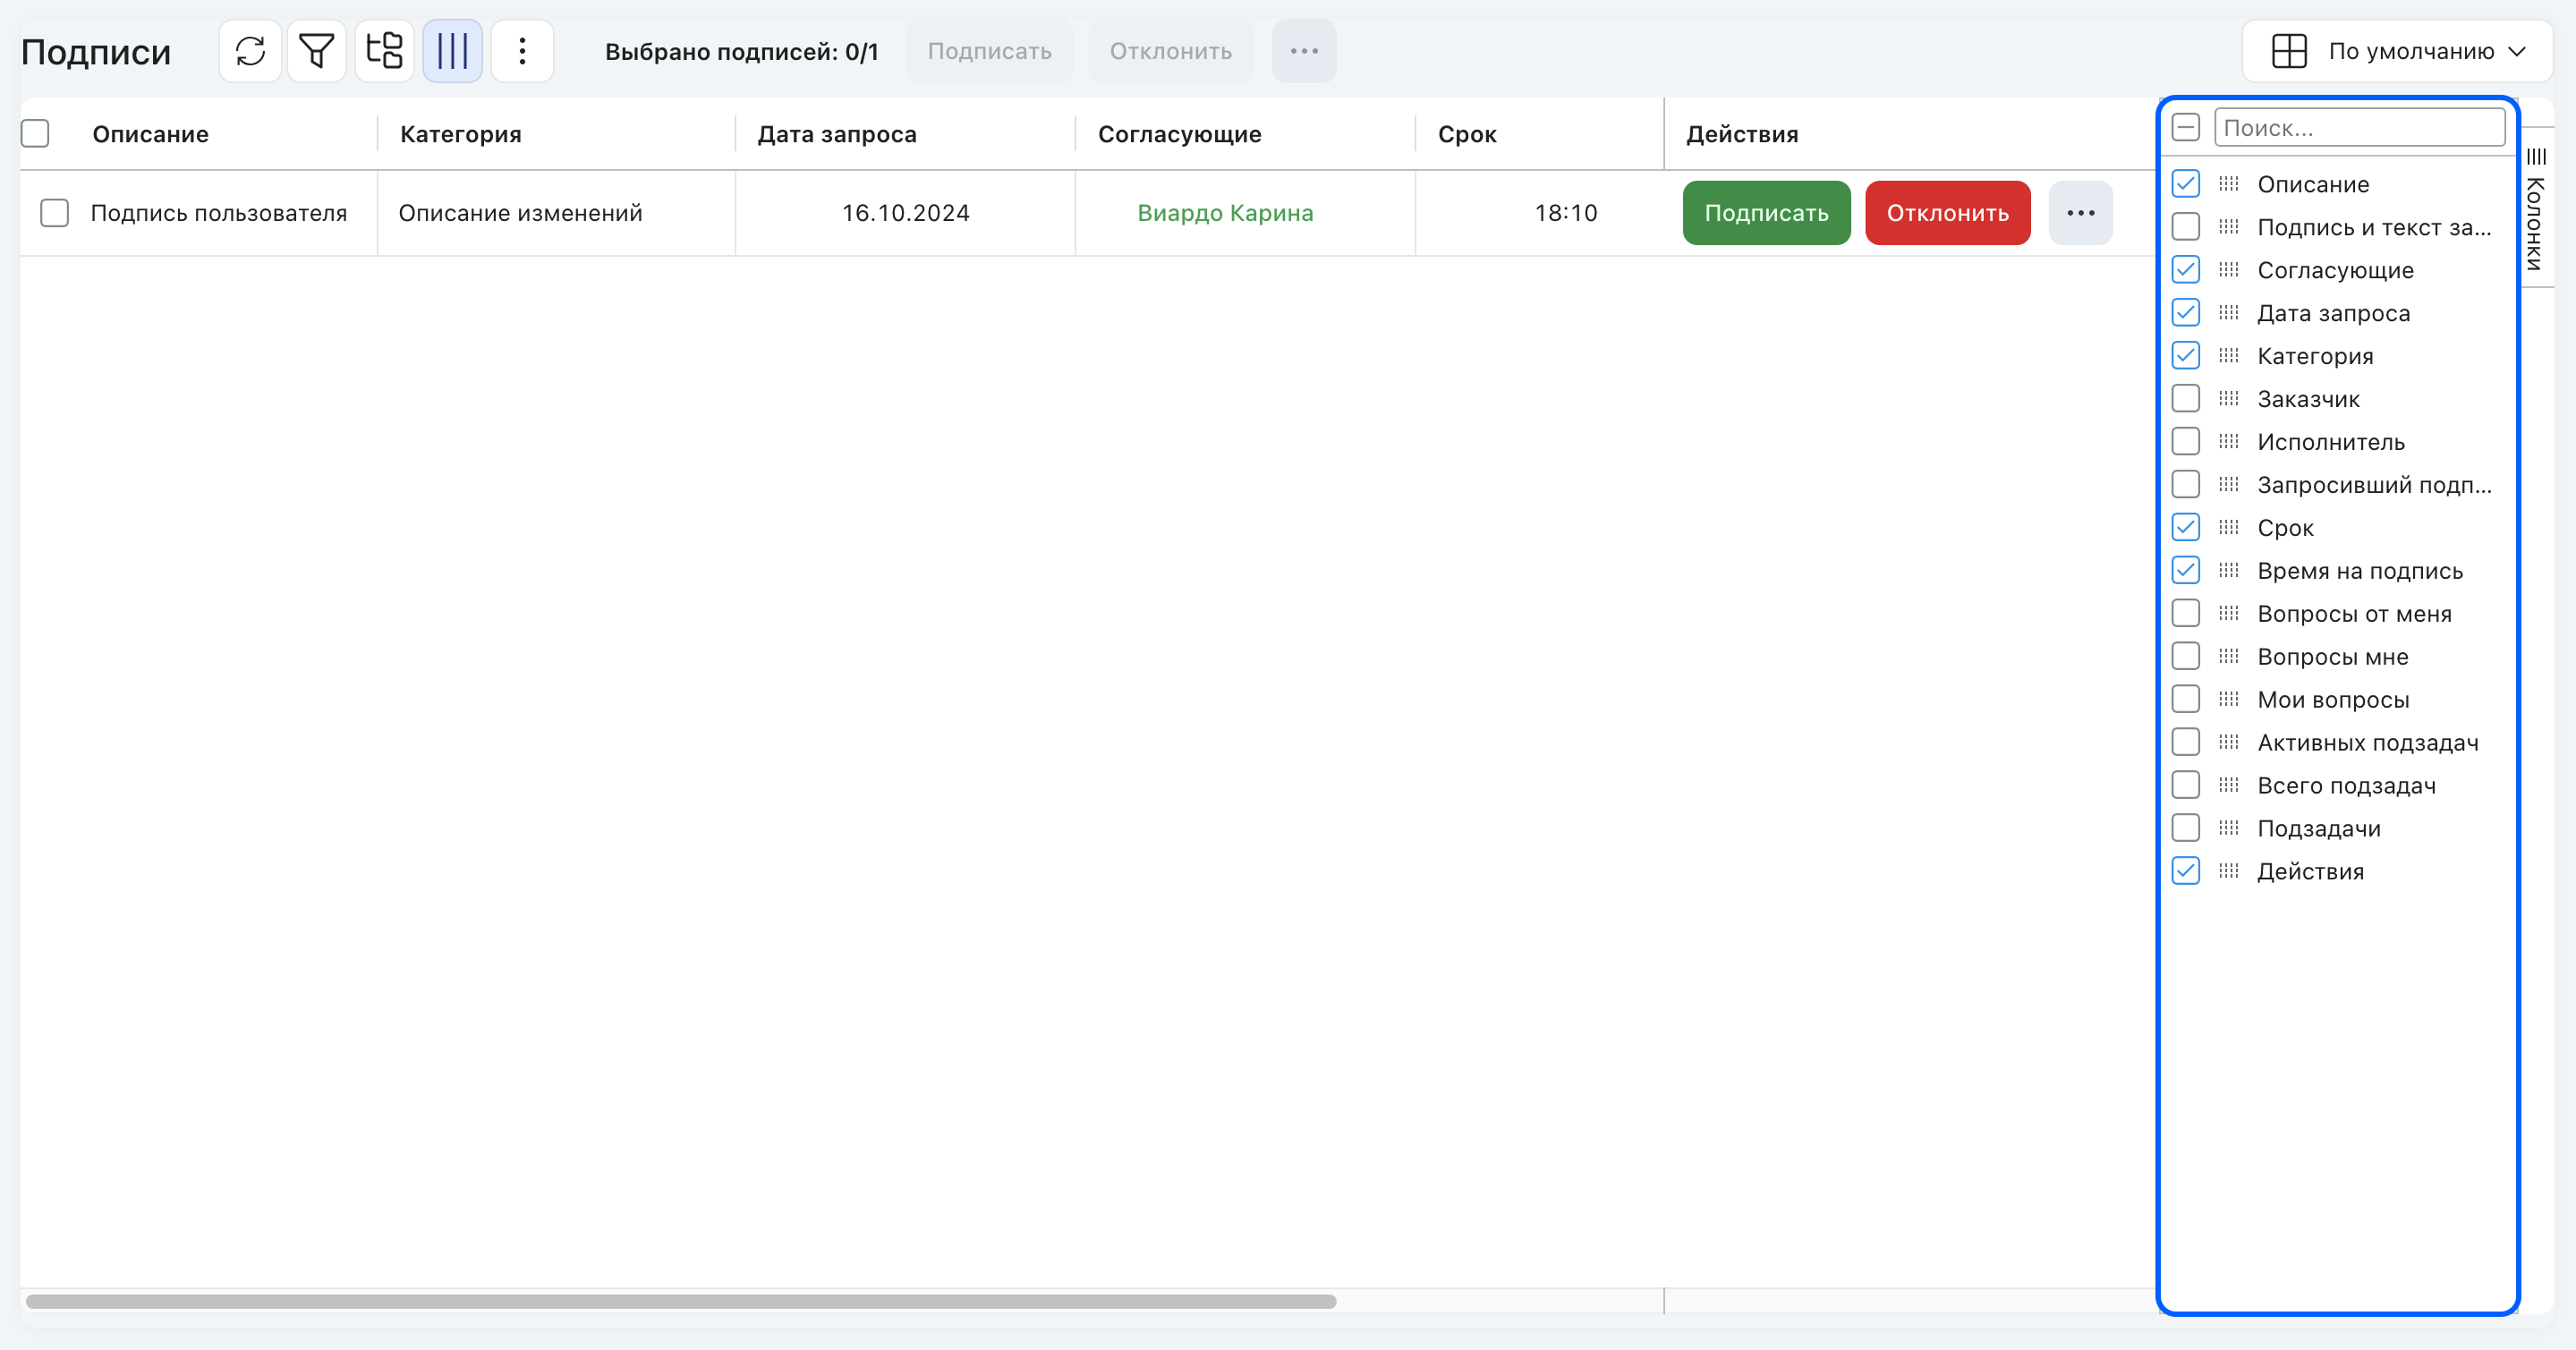Click the drag handle beside Дата запроса

tap(2229, 313)
